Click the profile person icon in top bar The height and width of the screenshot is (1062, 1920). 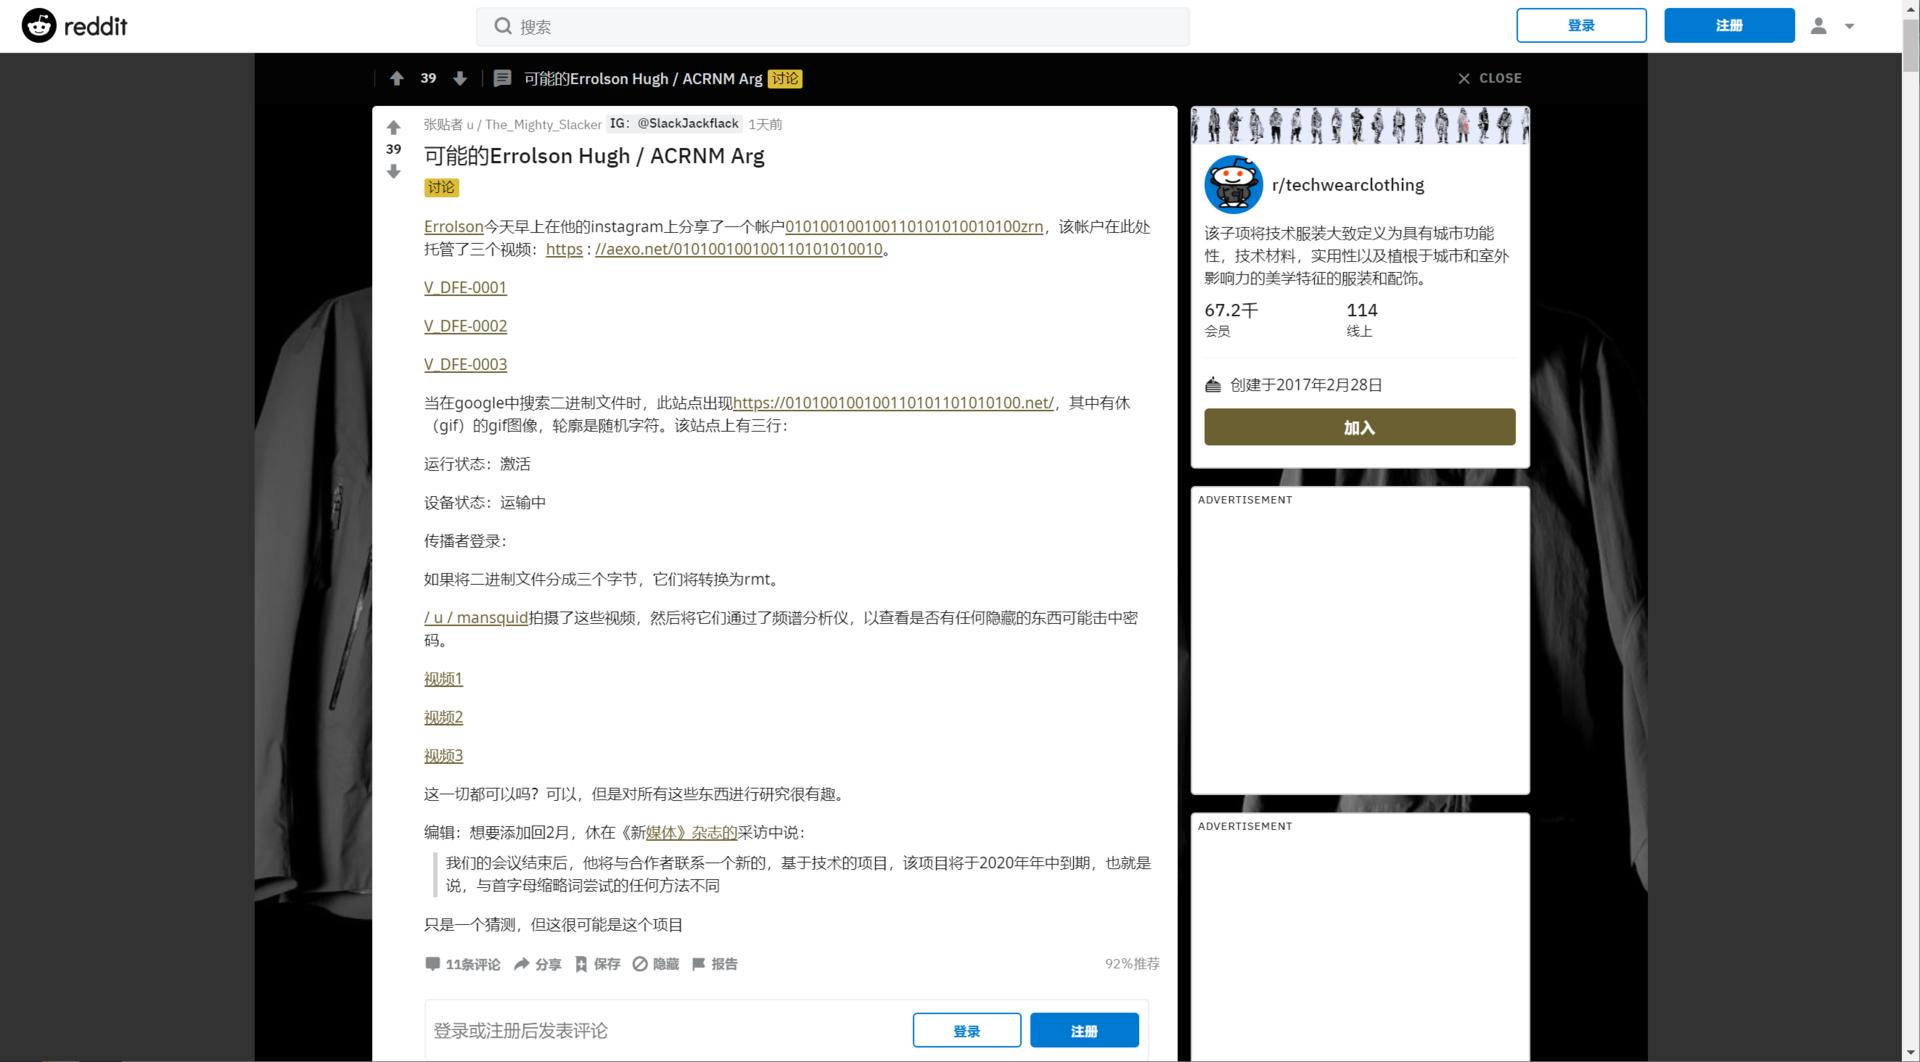tap(1820, 25)
